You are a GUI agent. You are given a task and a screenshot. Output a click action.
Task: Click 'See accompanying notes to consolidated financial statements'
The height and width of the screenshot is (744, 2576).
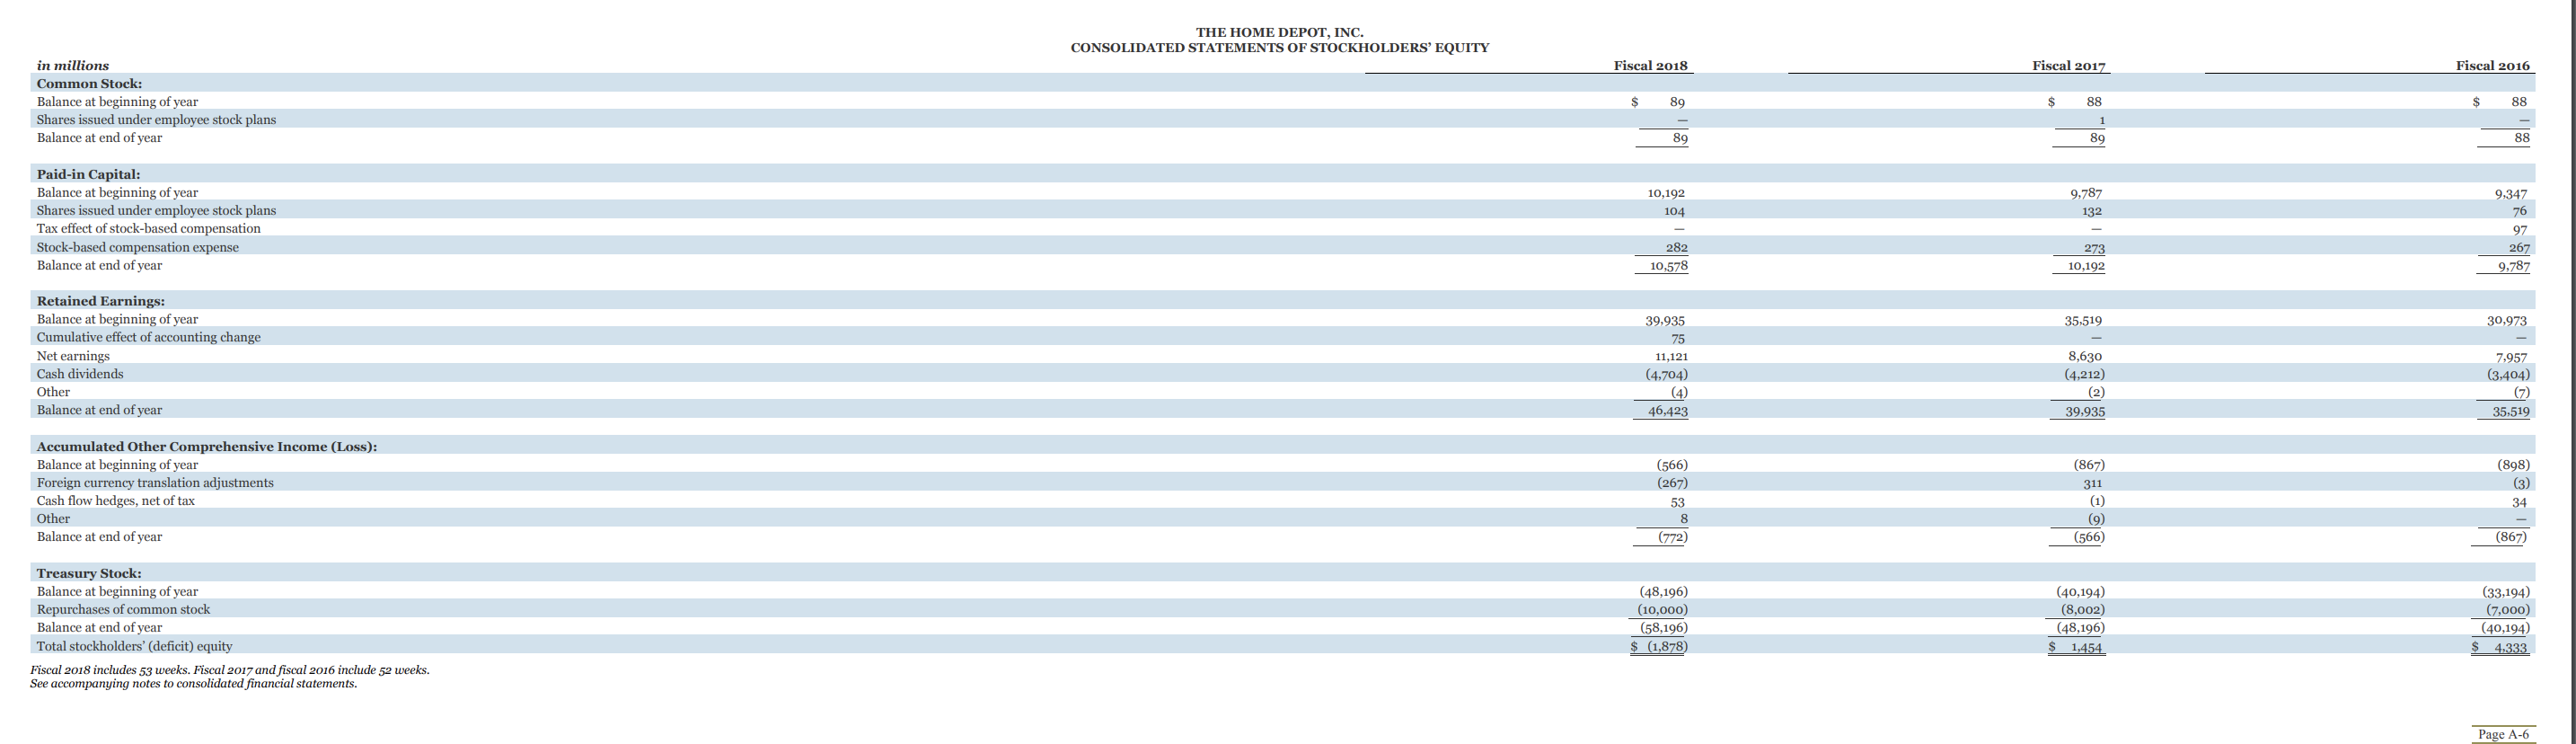[x=194, y=684]
